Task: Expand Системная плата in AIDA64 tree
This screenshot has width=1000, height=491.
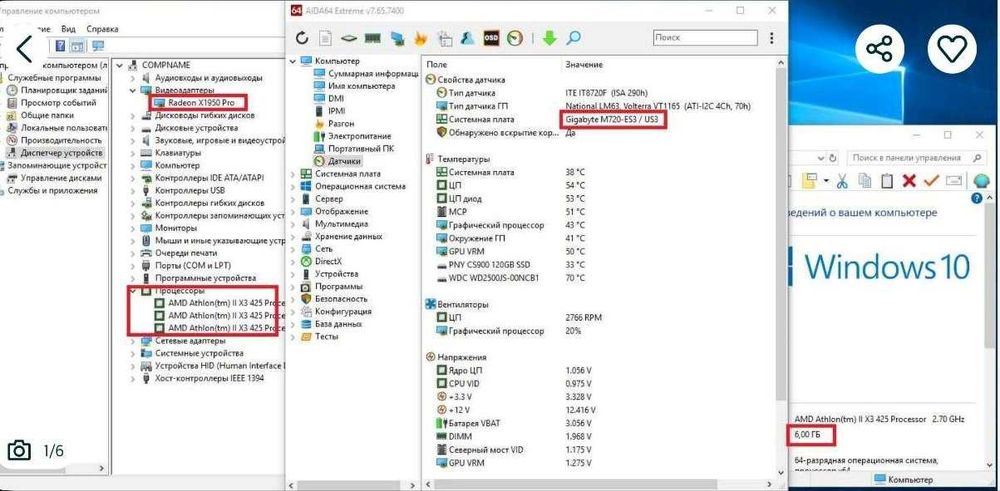Action: (x=293, y=173)
